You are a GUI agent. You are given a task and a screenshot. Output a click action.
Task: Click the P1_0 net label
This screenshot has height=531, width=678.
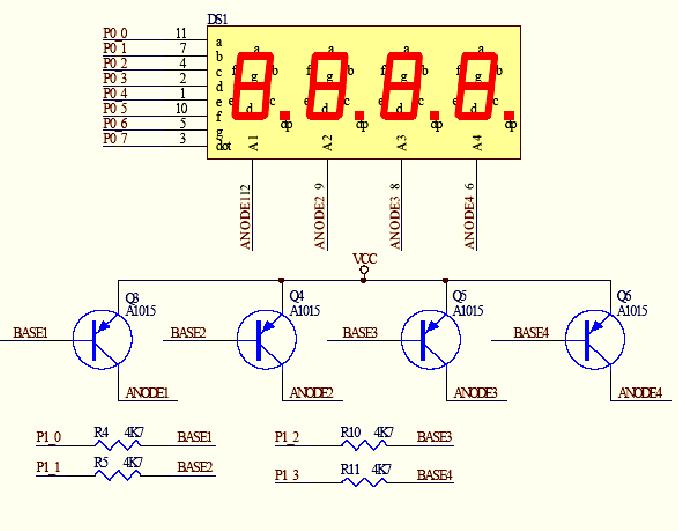[x=48, y=437]
